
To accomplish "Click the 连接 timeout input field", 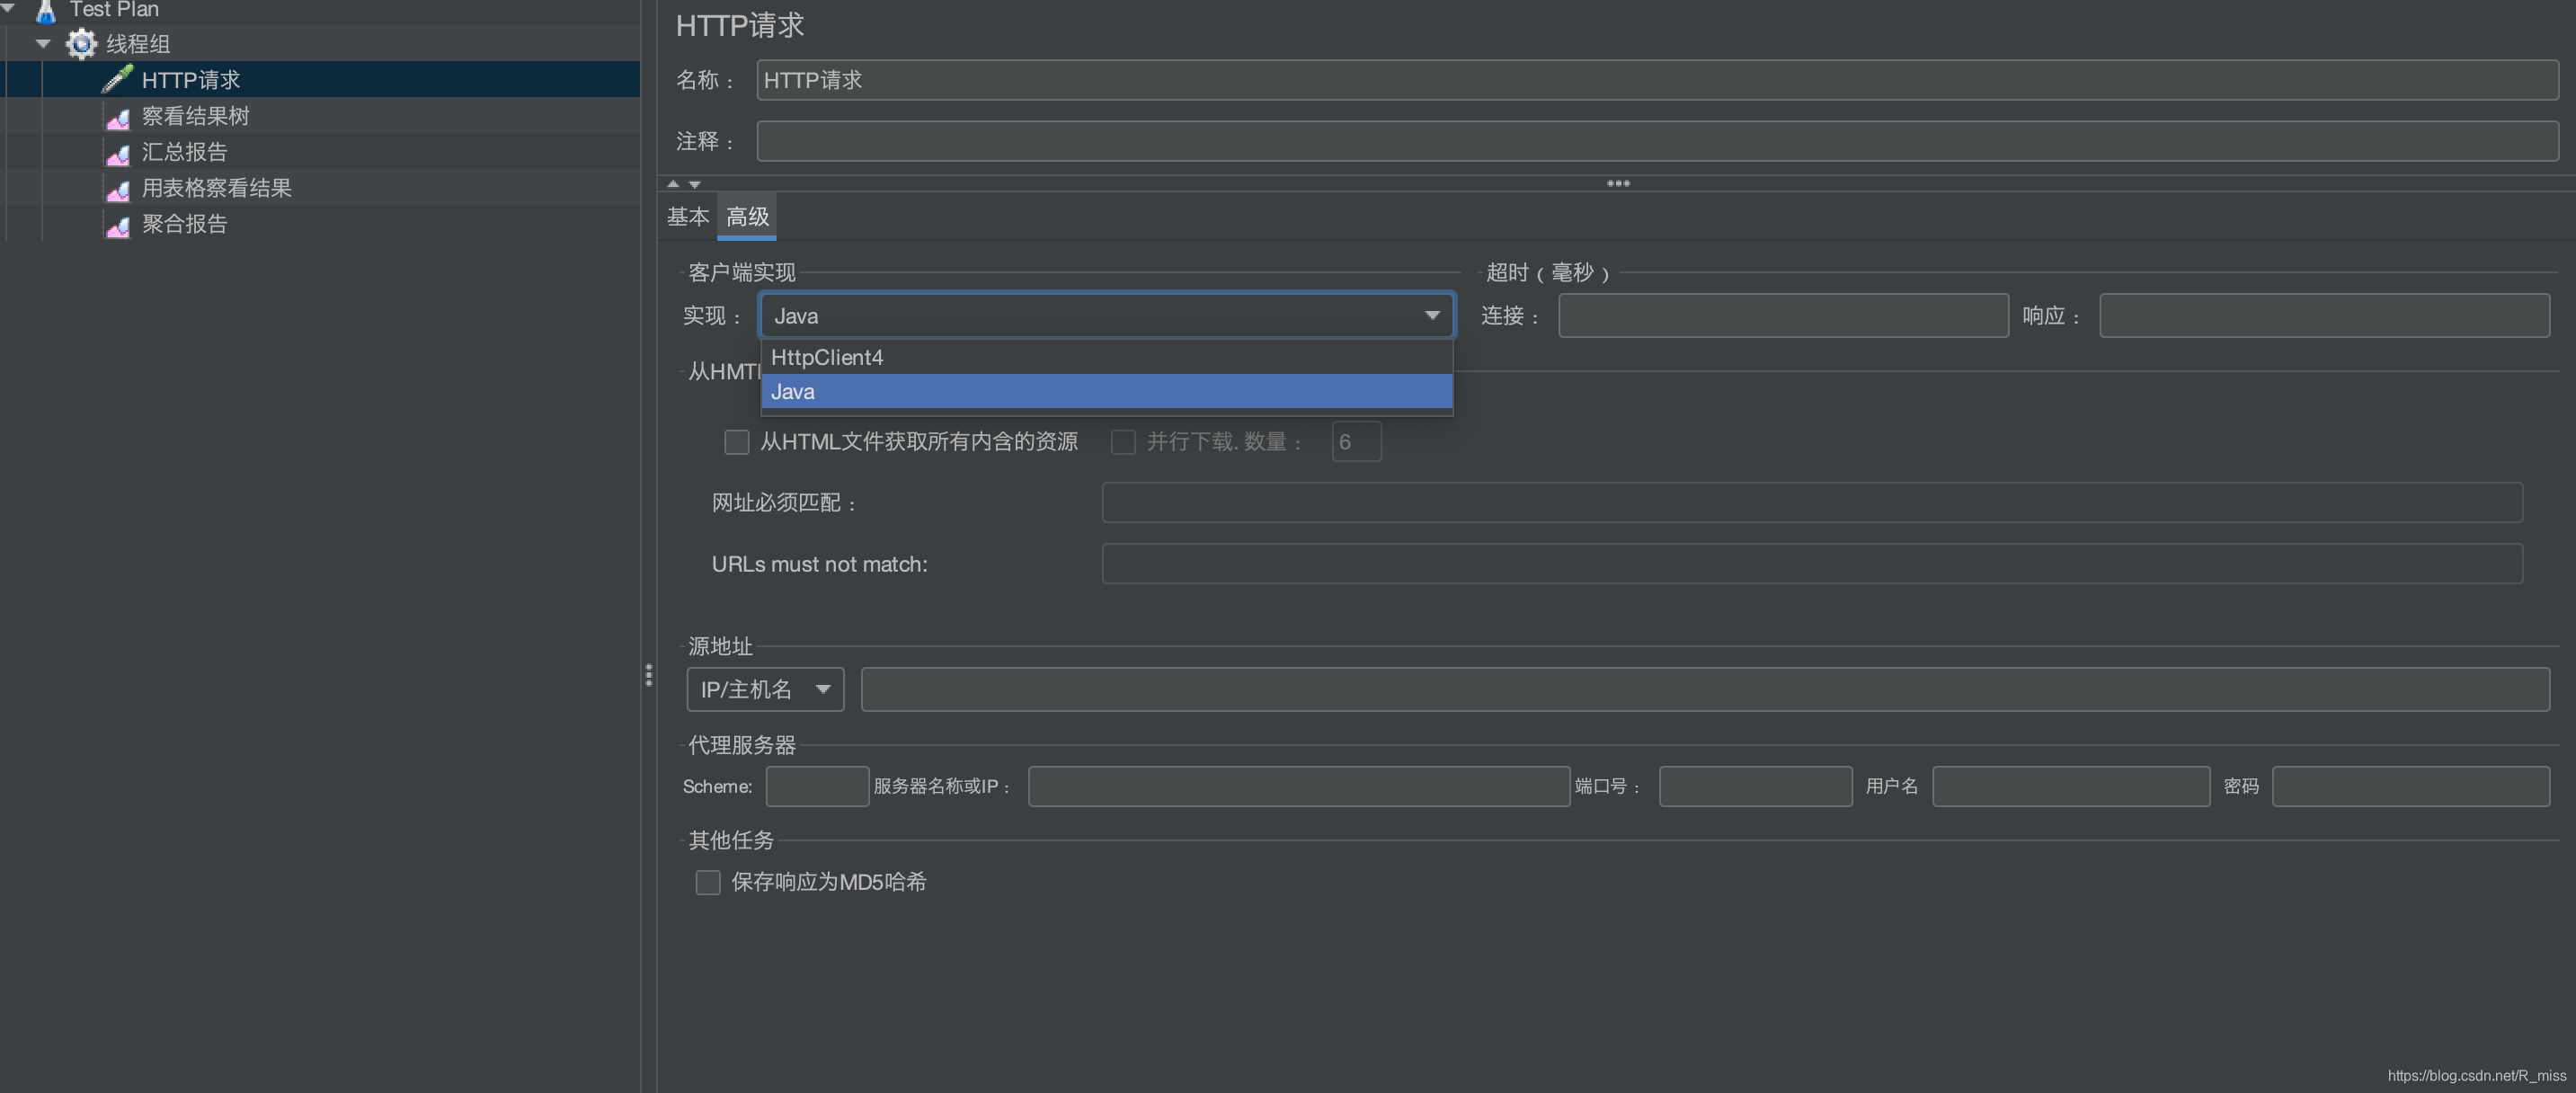I will coord(1783,316).
